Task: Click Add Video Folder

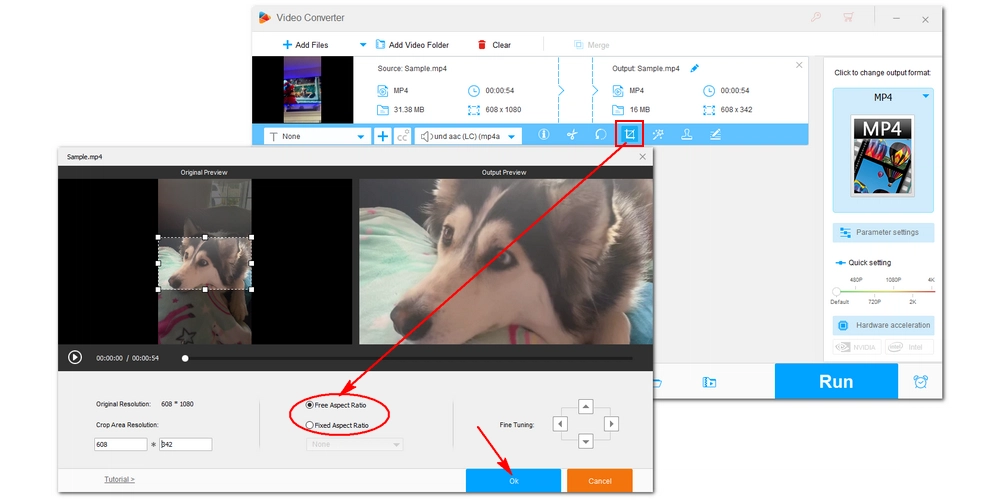Action: click(412, 45)
